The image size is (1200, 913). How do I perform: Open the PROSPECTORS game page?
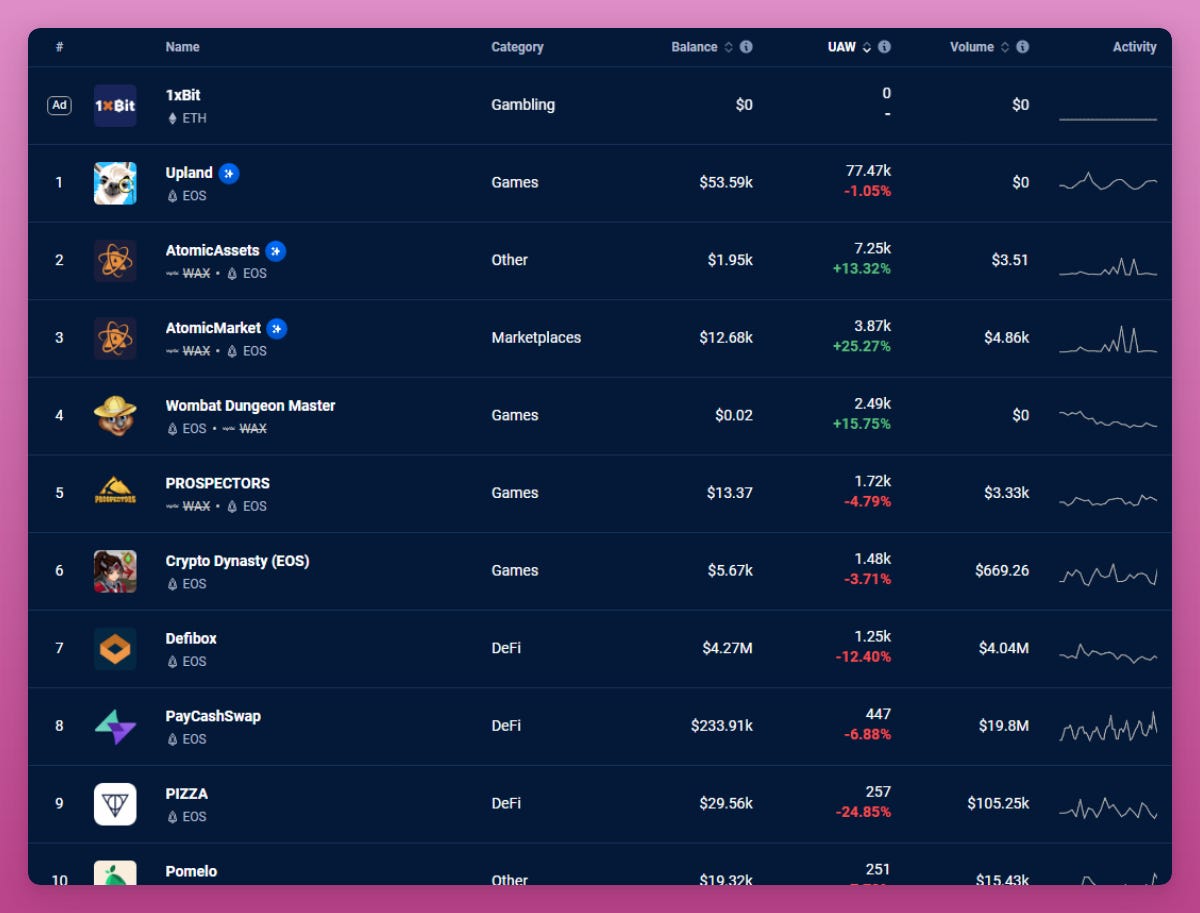tap(216, 483)
